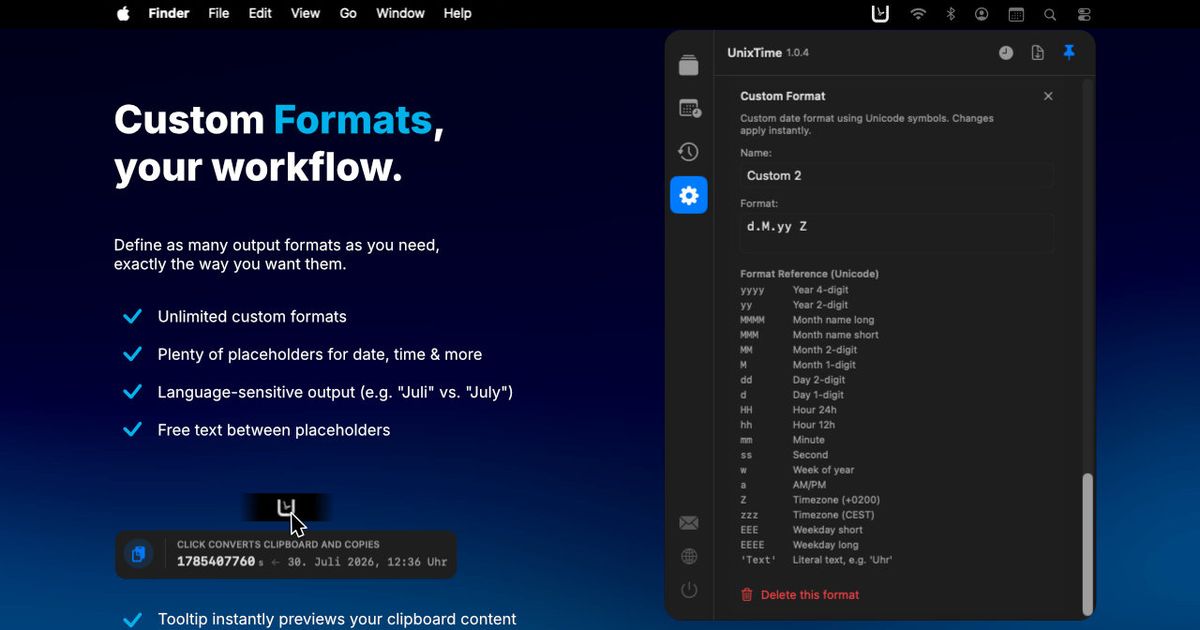Click the AM/PM reference row
Screen dimensions: 1200x630
784,485
